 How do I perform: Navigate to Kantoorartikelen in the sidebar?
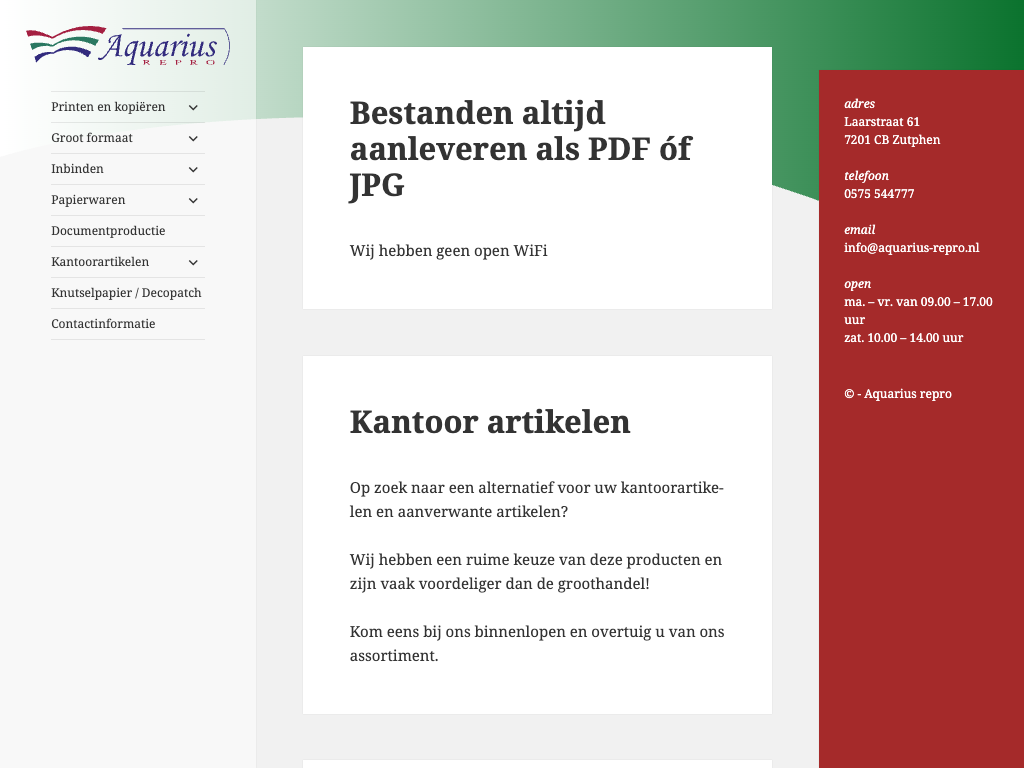(100, 262)
